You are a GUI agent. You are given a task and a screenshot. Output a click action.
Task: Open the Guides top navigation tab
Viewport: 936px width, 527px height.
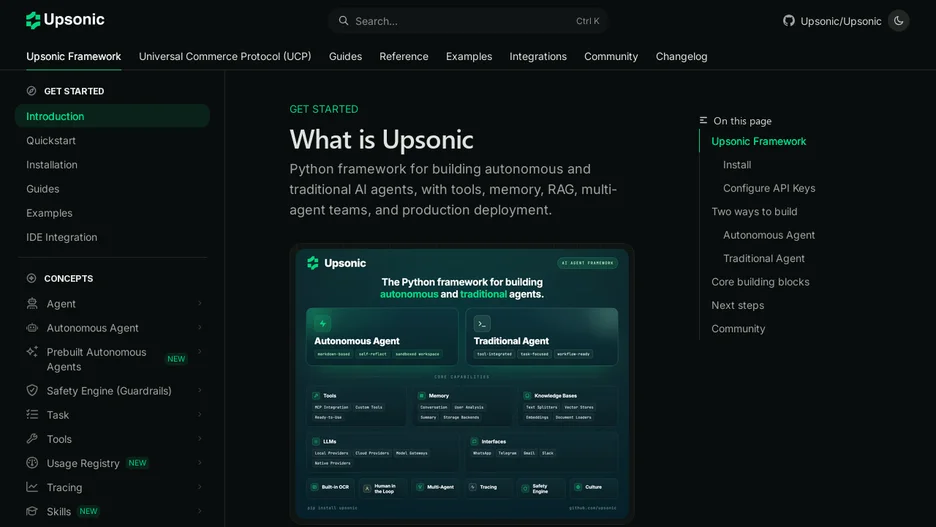[345, 56]
